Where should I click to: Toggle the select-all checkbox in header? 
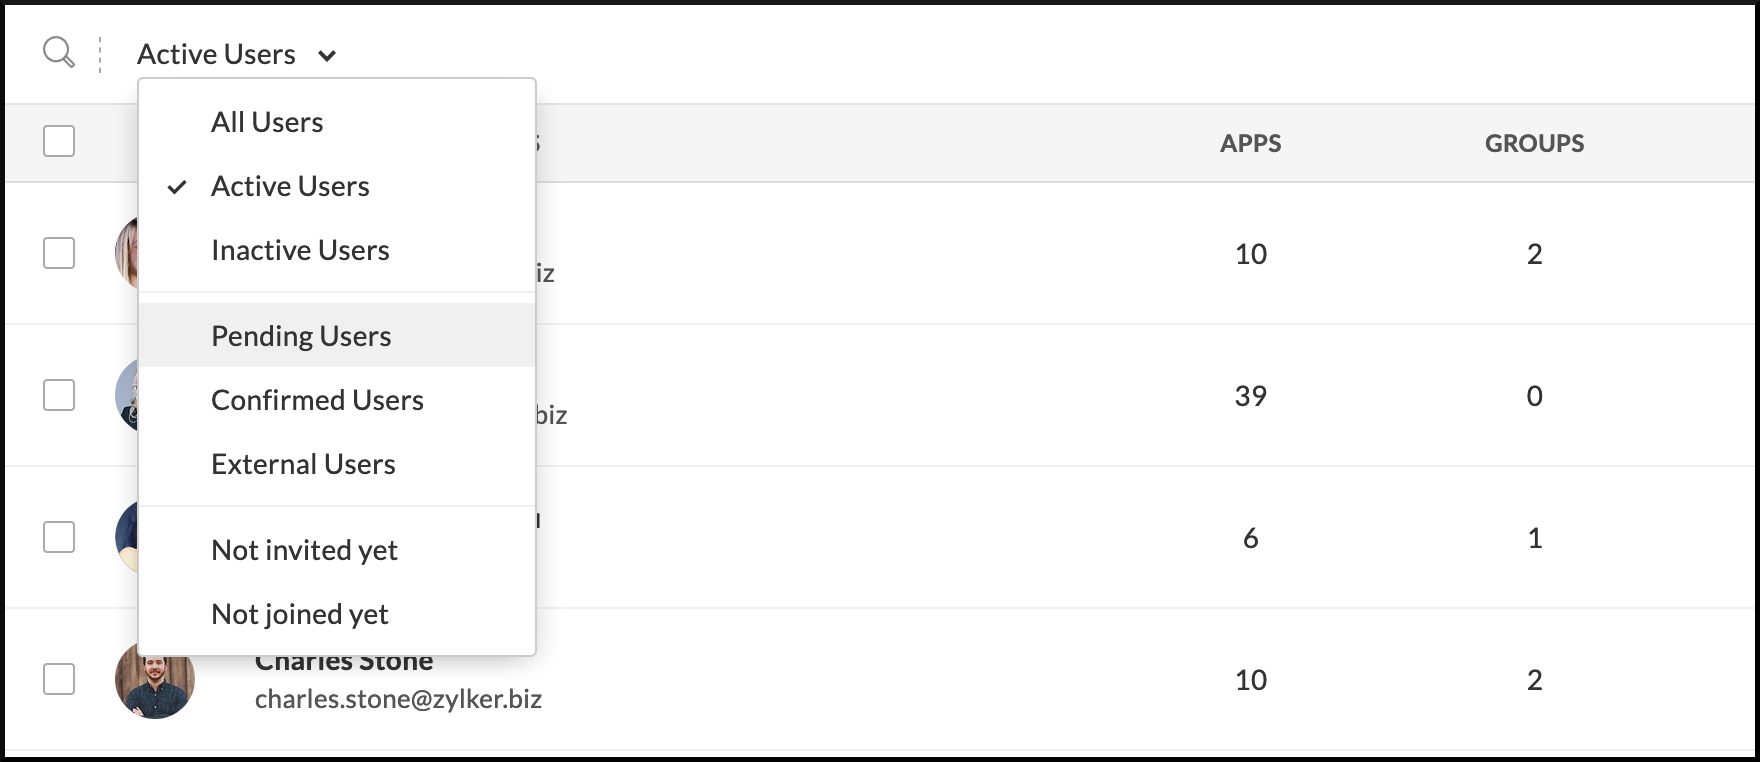click(x=59, y=141)
